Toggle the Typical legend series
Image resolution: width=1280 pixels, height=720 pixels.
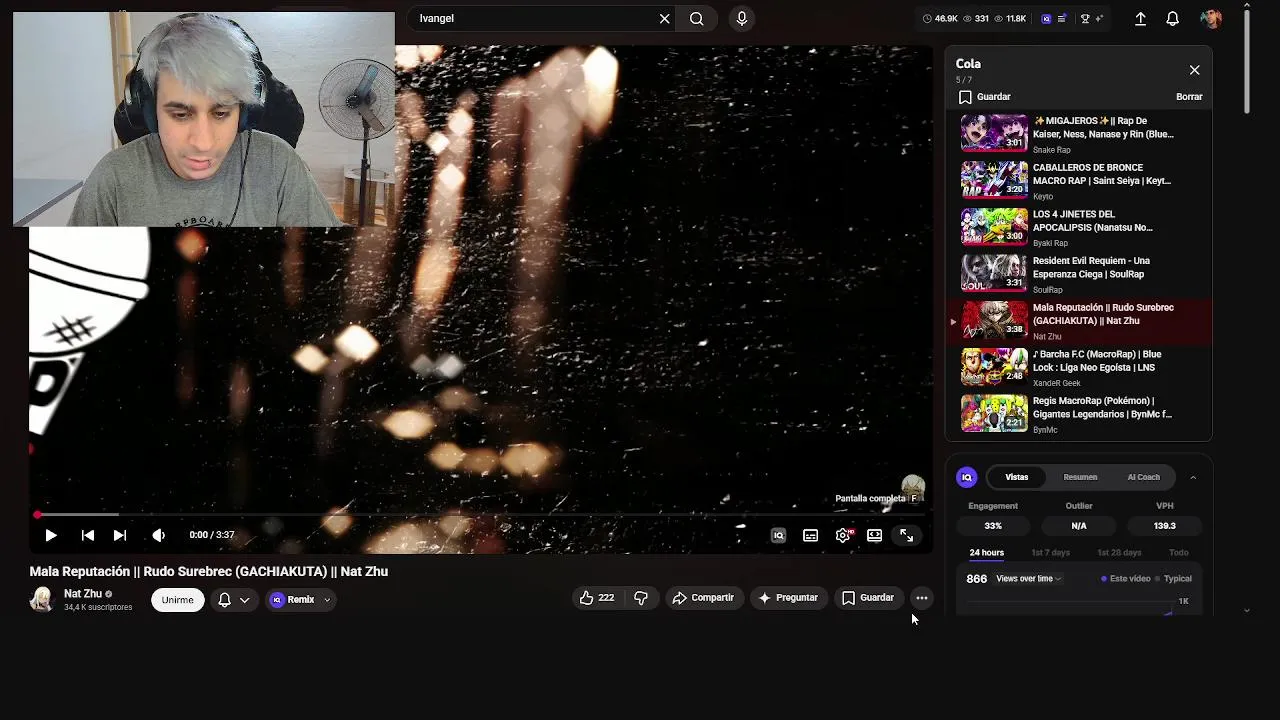point(1174,579)
